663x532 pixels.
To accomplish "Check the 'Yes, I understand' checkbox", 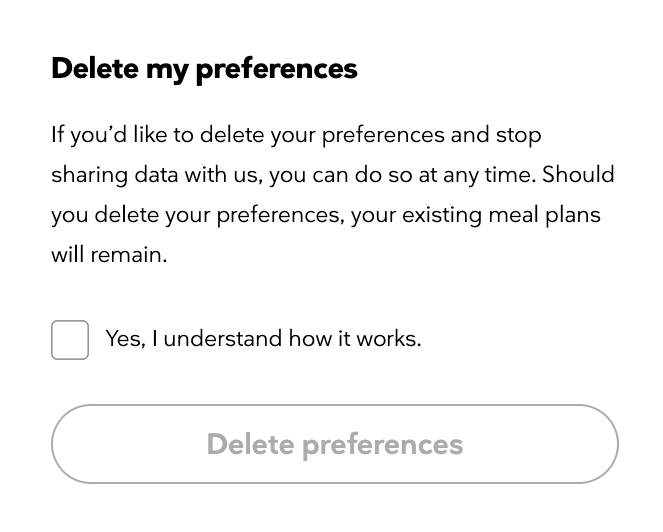I will coord(70,340).
